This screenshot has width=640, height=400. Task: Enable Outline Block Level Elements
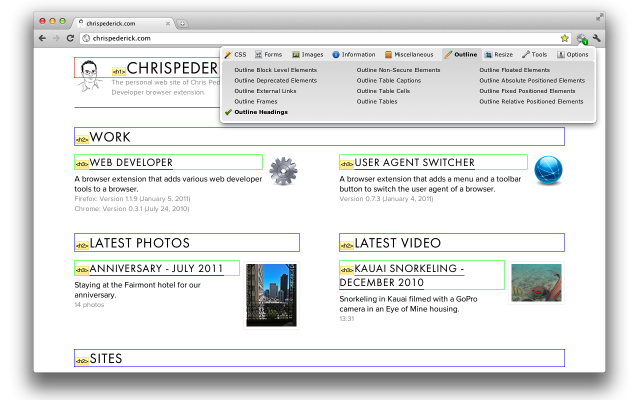(x=276, y=70)
